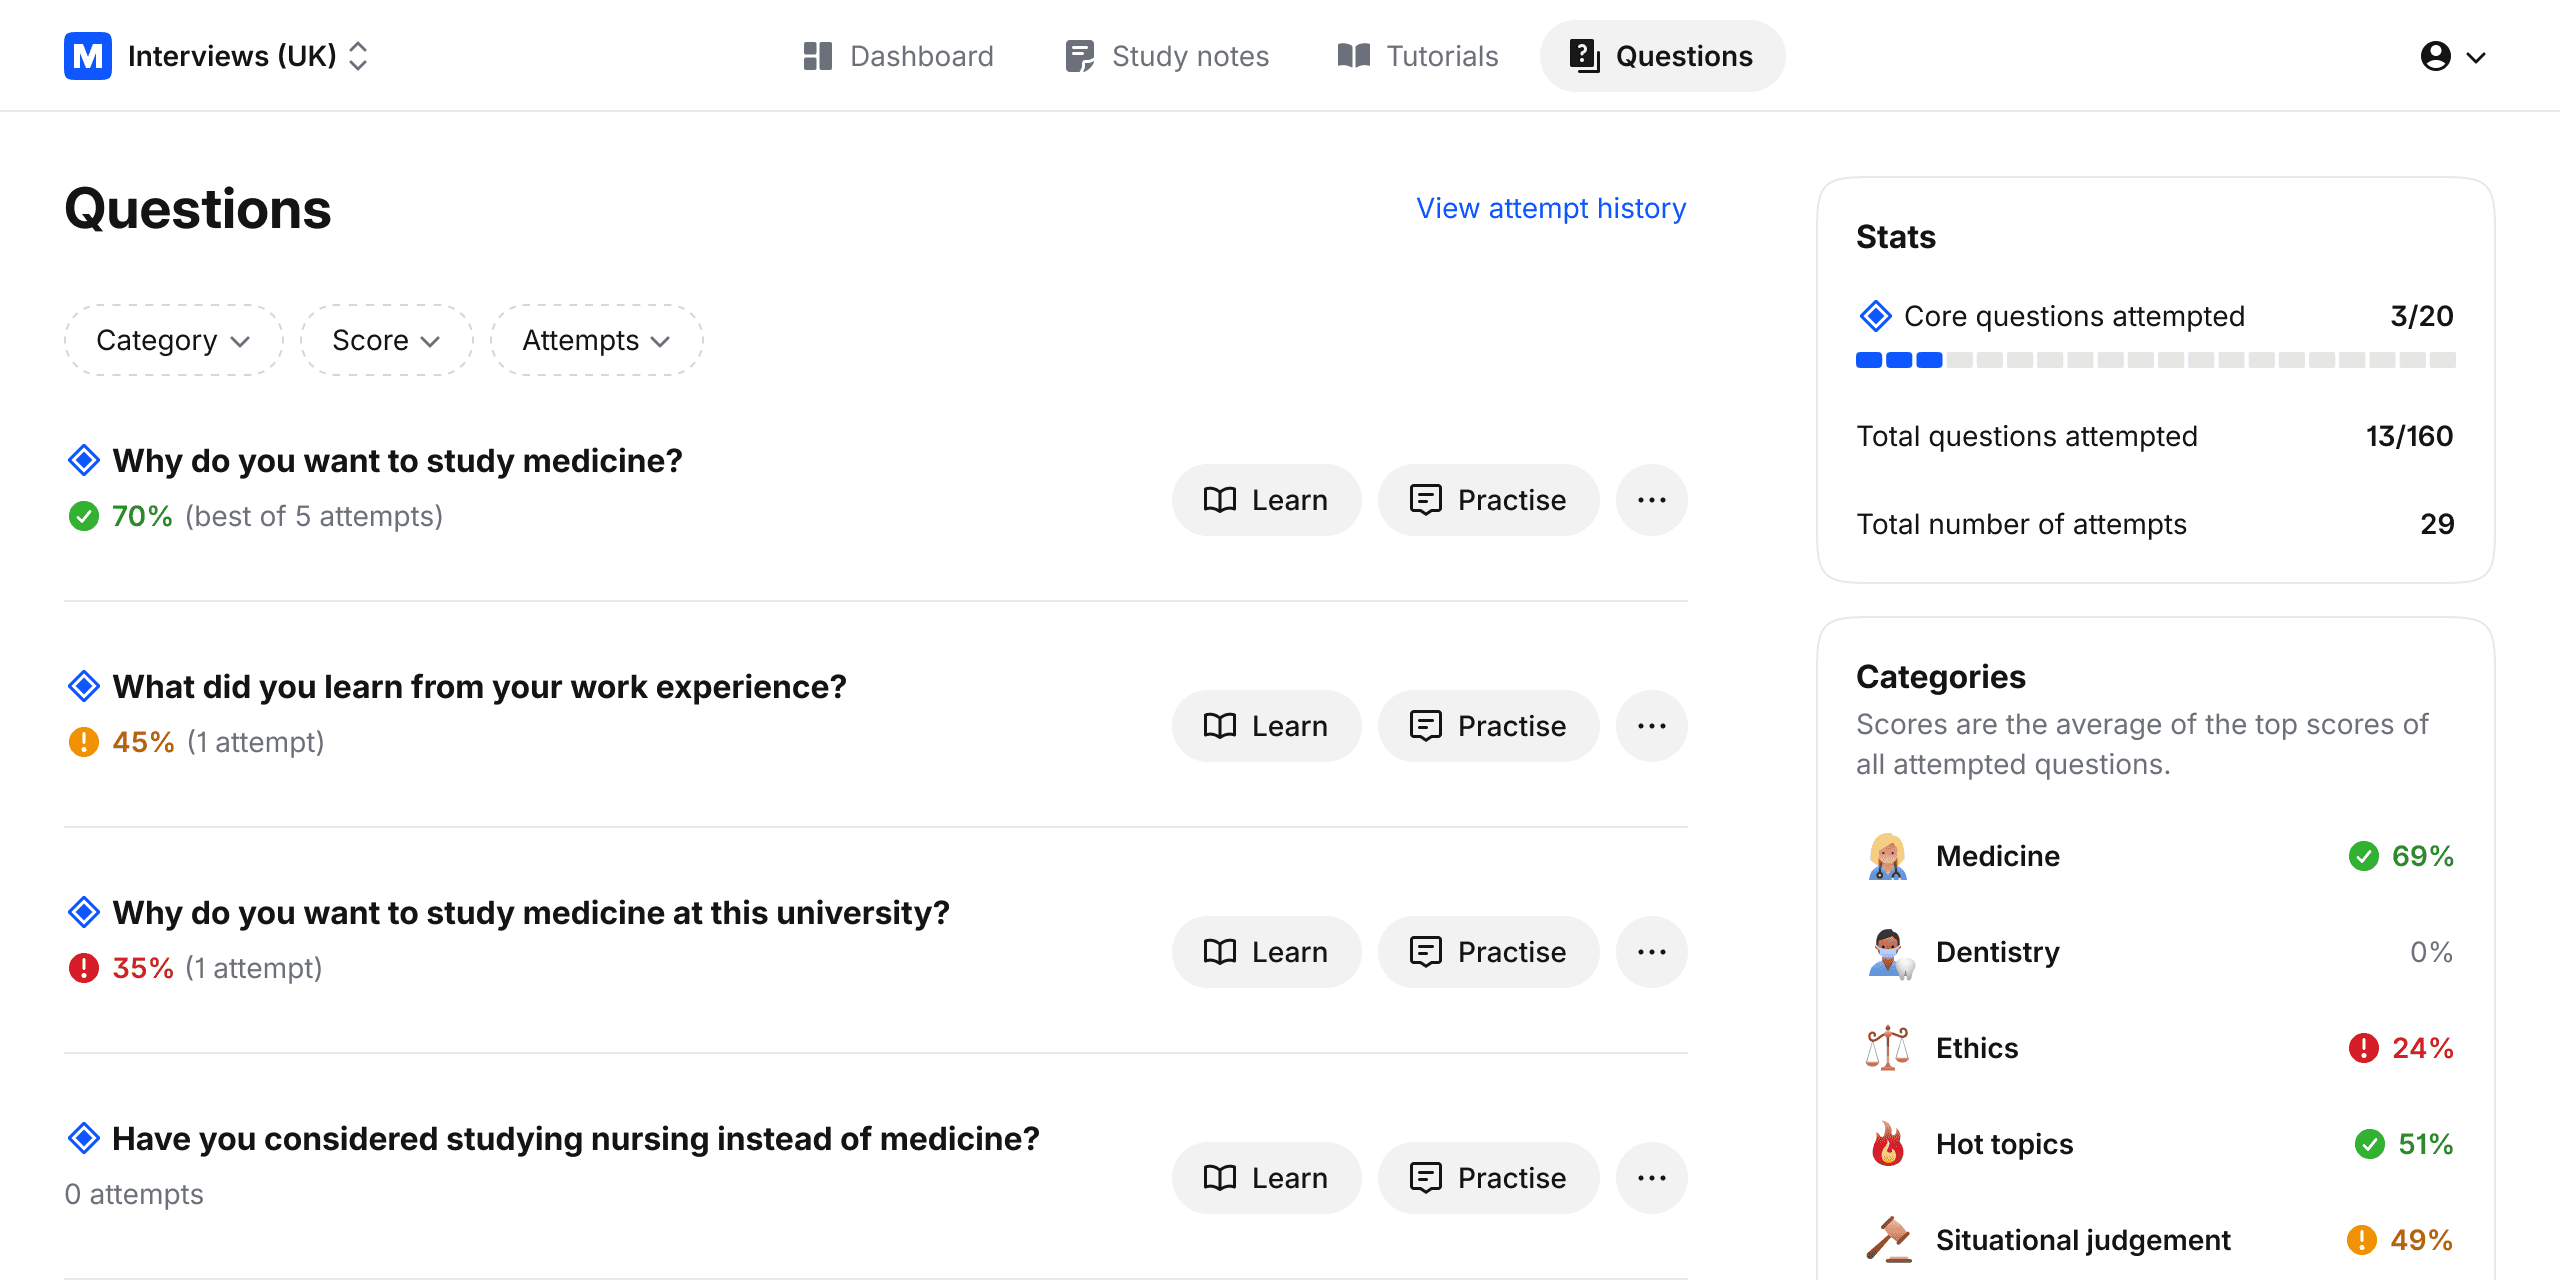
Task: Click the Dentistry category dentist icon
Action: coord(1887,952)
